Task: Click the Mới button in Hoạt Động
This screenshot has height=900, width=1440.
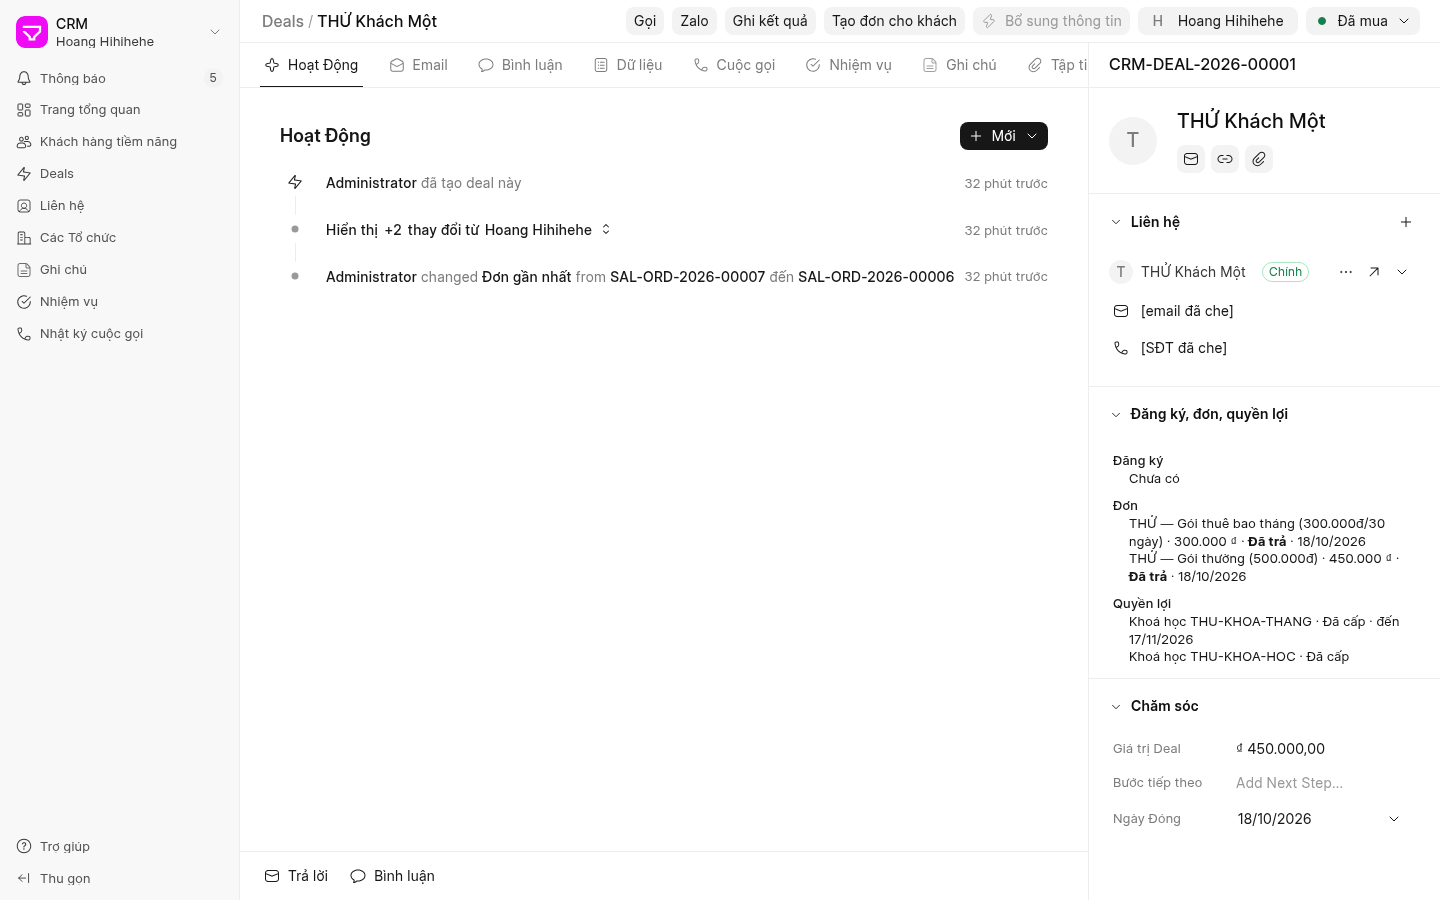Action: [1004, 136]
